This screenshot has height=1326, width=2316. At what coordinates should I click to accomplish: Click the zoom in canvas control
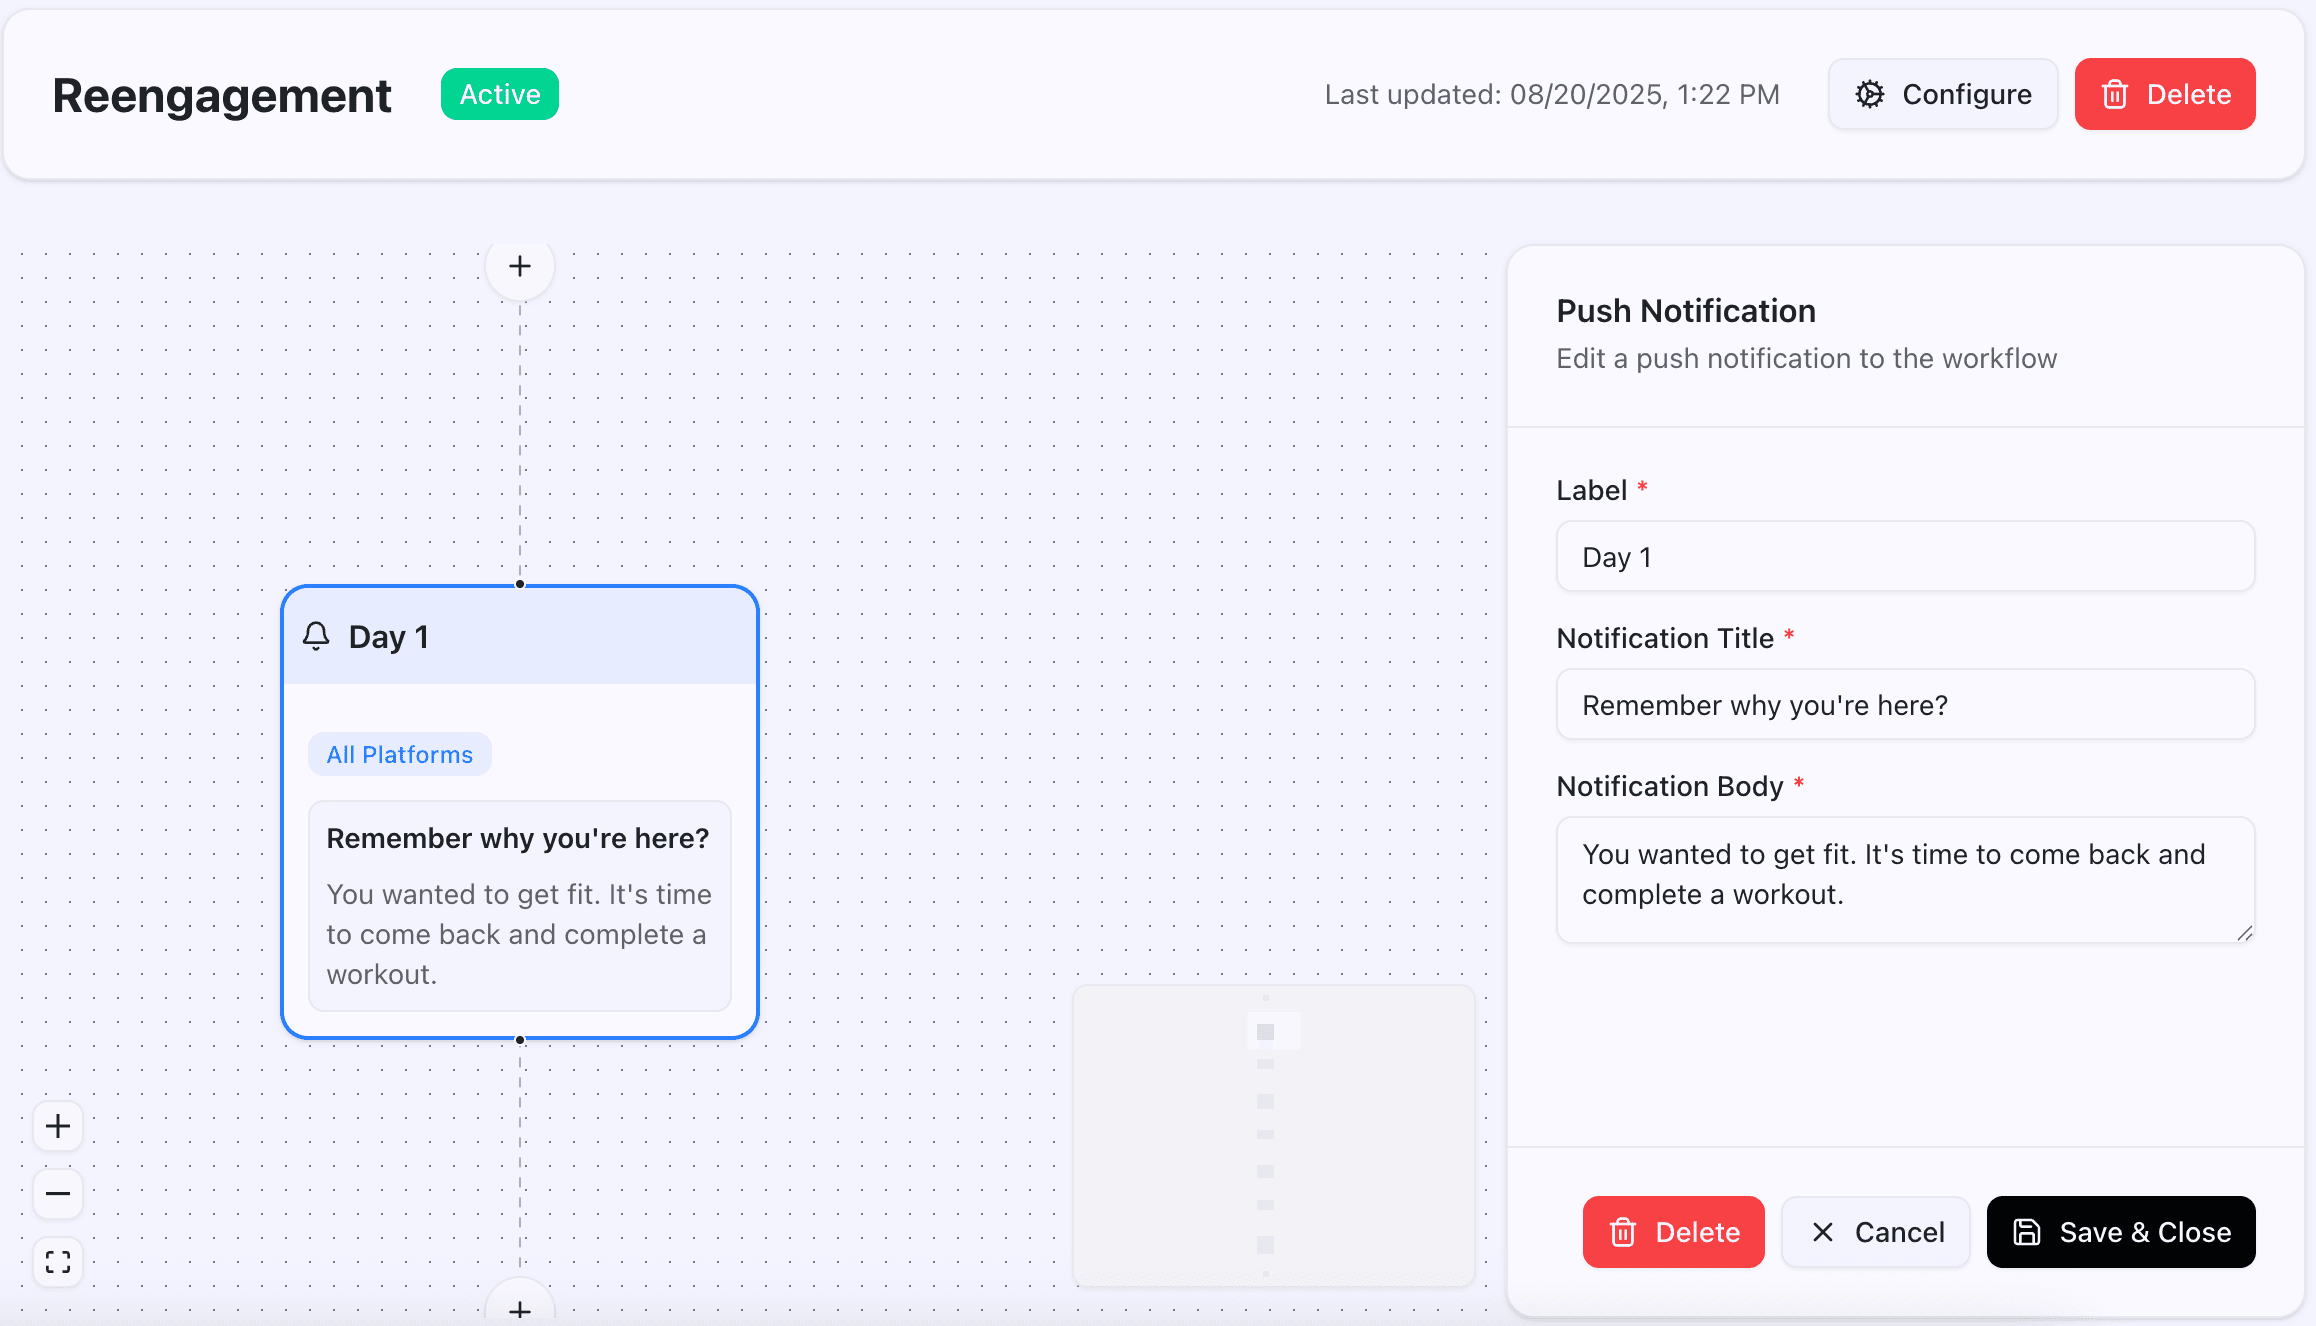pos(58,1126)
